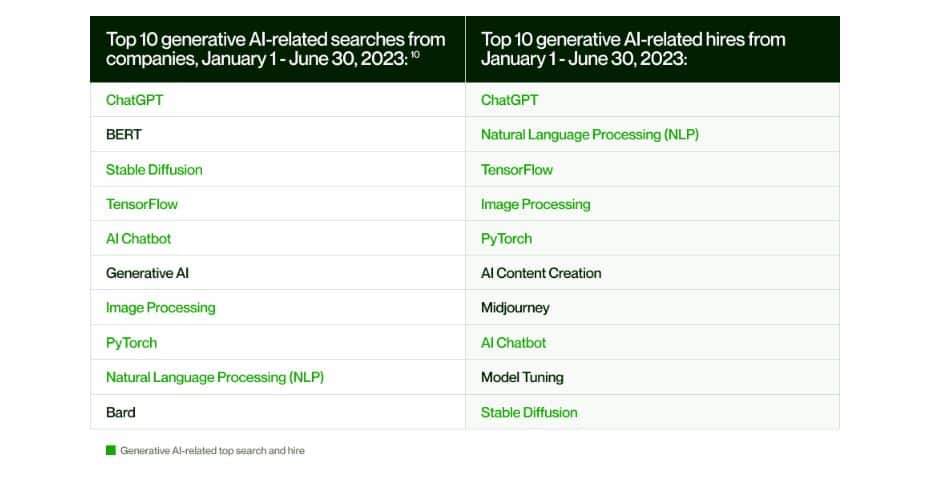Screen dimensions: 927x482
Task: Select TensorFlow in the searches column
Action: coord(141,204)
